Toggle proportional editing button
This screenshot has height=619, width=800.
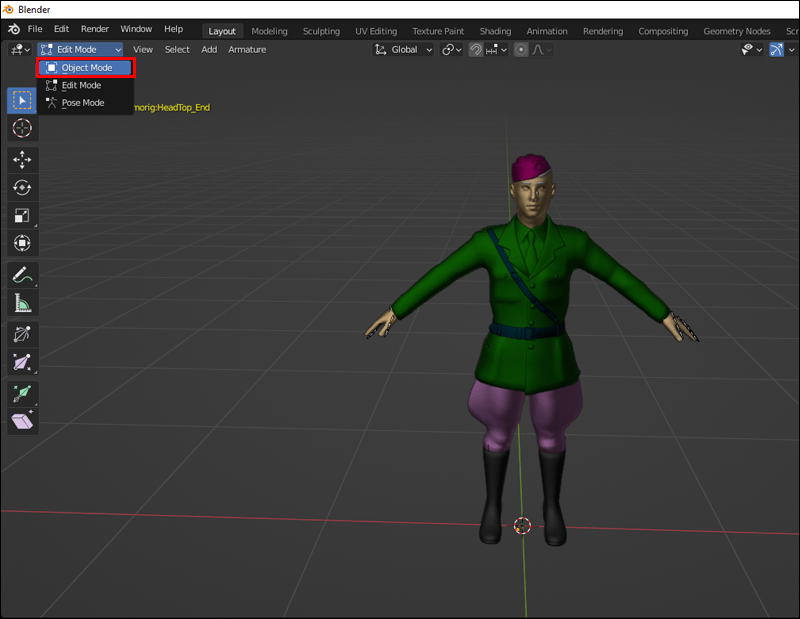pos(521,50)
